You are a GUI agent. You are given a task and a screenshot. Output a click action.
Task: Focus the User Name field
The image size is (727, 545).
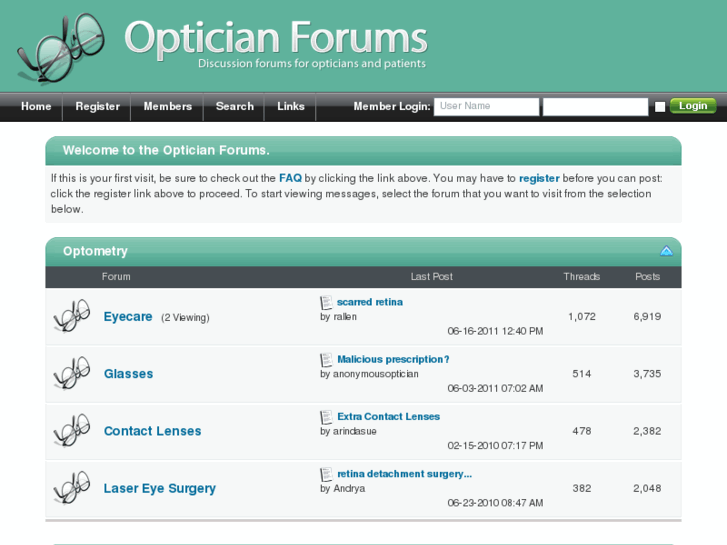[x=486, y=106]
